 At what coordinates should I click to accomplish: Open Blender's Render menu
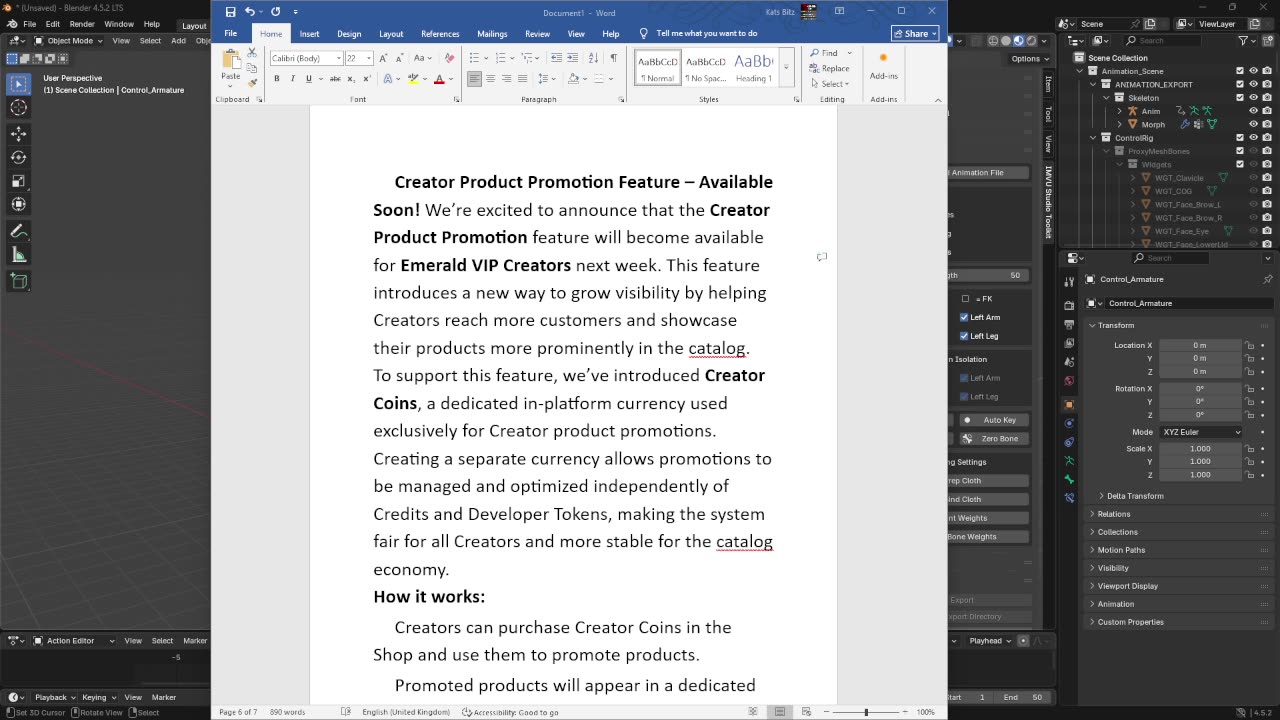pyautogui.click(x=82, y=24)
